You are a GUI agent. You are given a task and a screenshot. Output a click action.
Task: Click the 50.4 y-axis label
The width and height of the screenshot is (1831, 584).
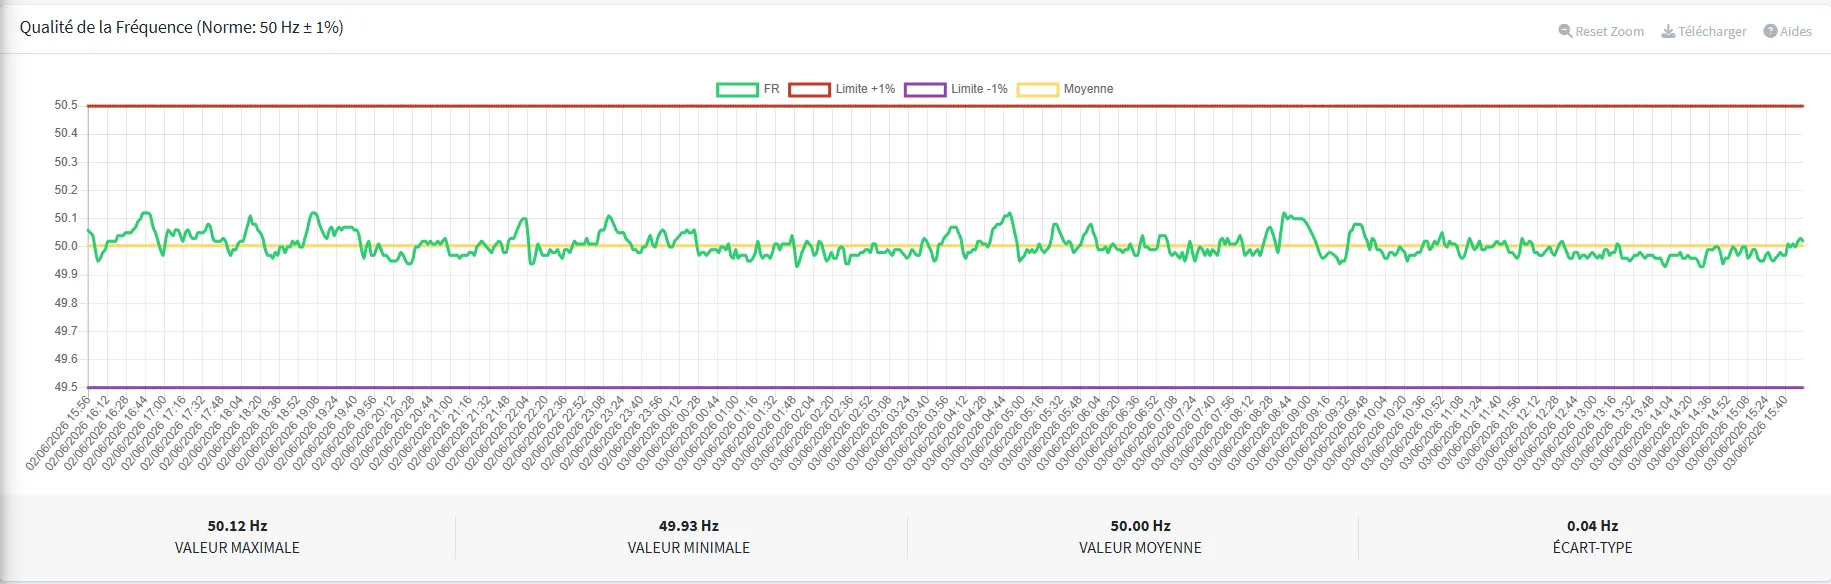pyautogui.click(x=66, y=133)
